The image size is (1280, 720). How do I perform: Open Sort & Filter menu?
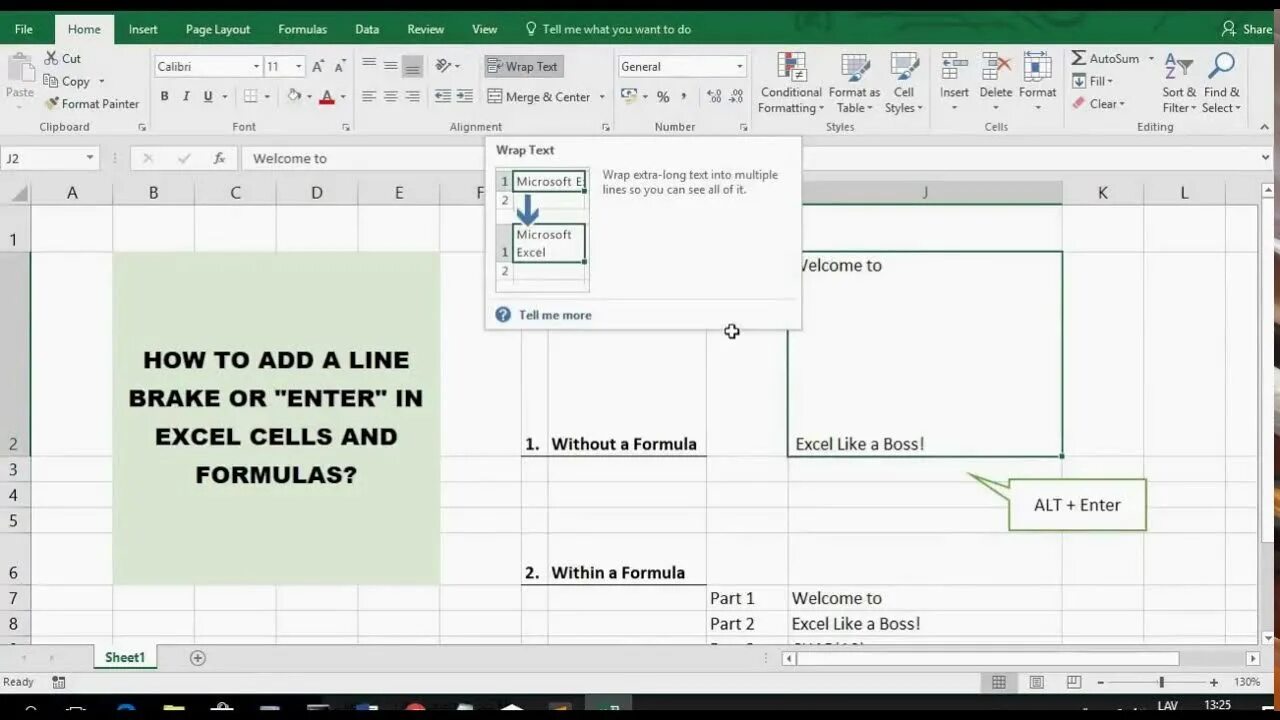[x=1179, y=83]
